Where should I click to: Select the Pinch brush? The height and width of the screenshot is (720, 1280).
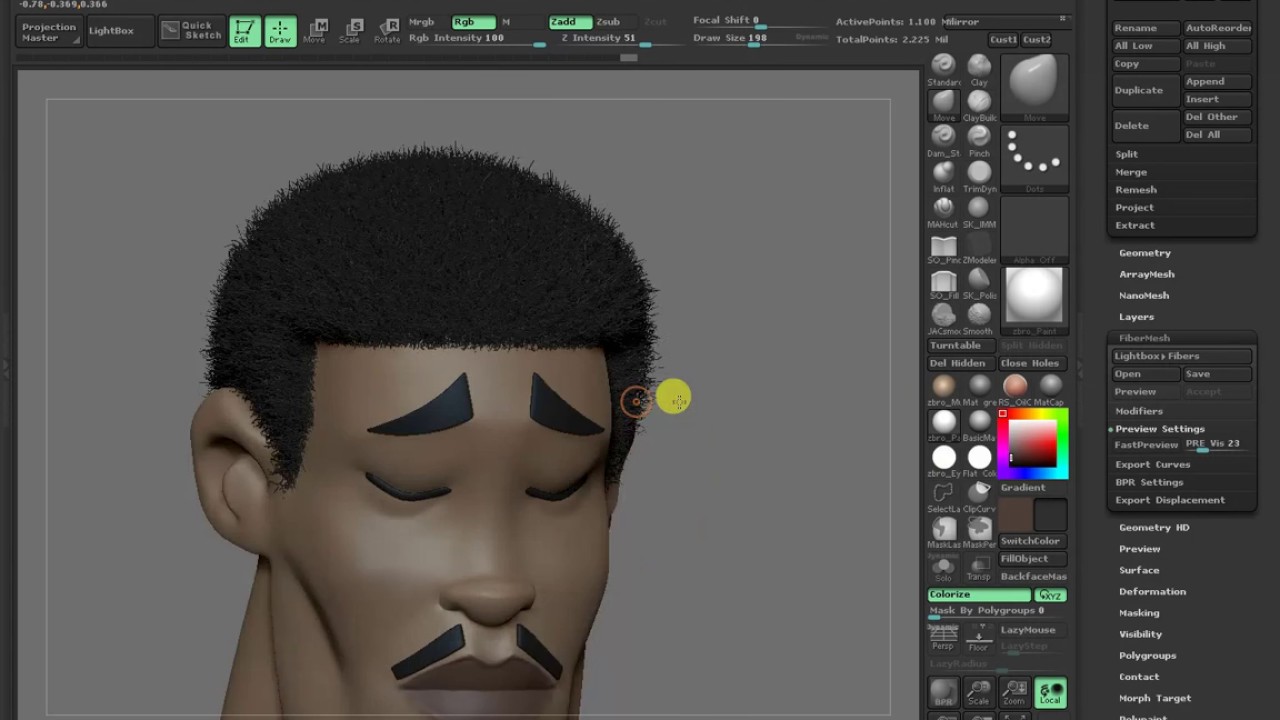point(979,140)
